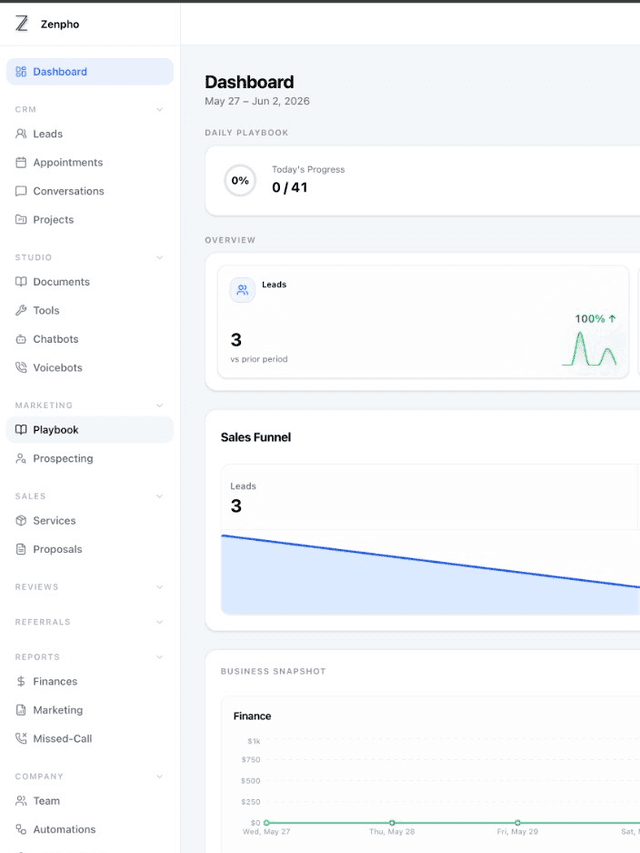Click the Zenpho Z logo icon

[21, 23]
